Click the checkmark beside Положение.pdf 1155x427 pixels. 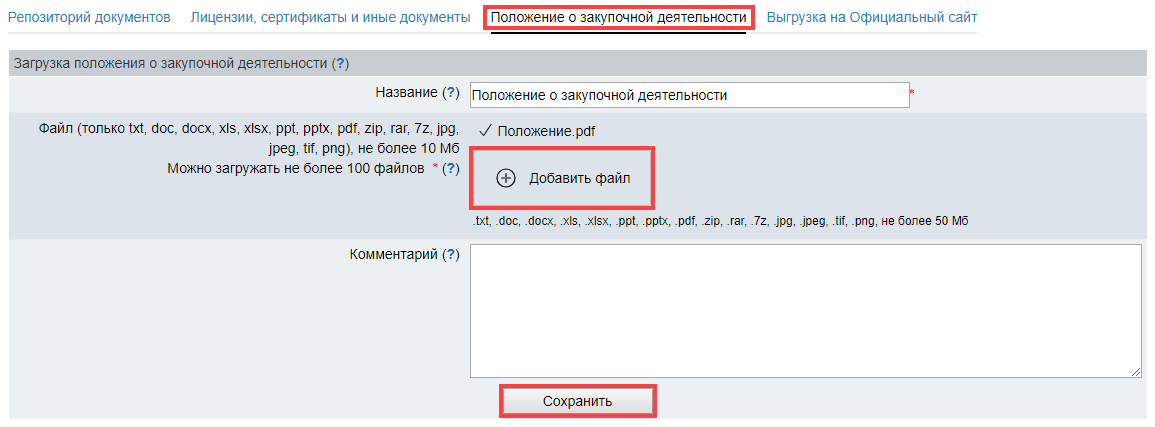484,130
